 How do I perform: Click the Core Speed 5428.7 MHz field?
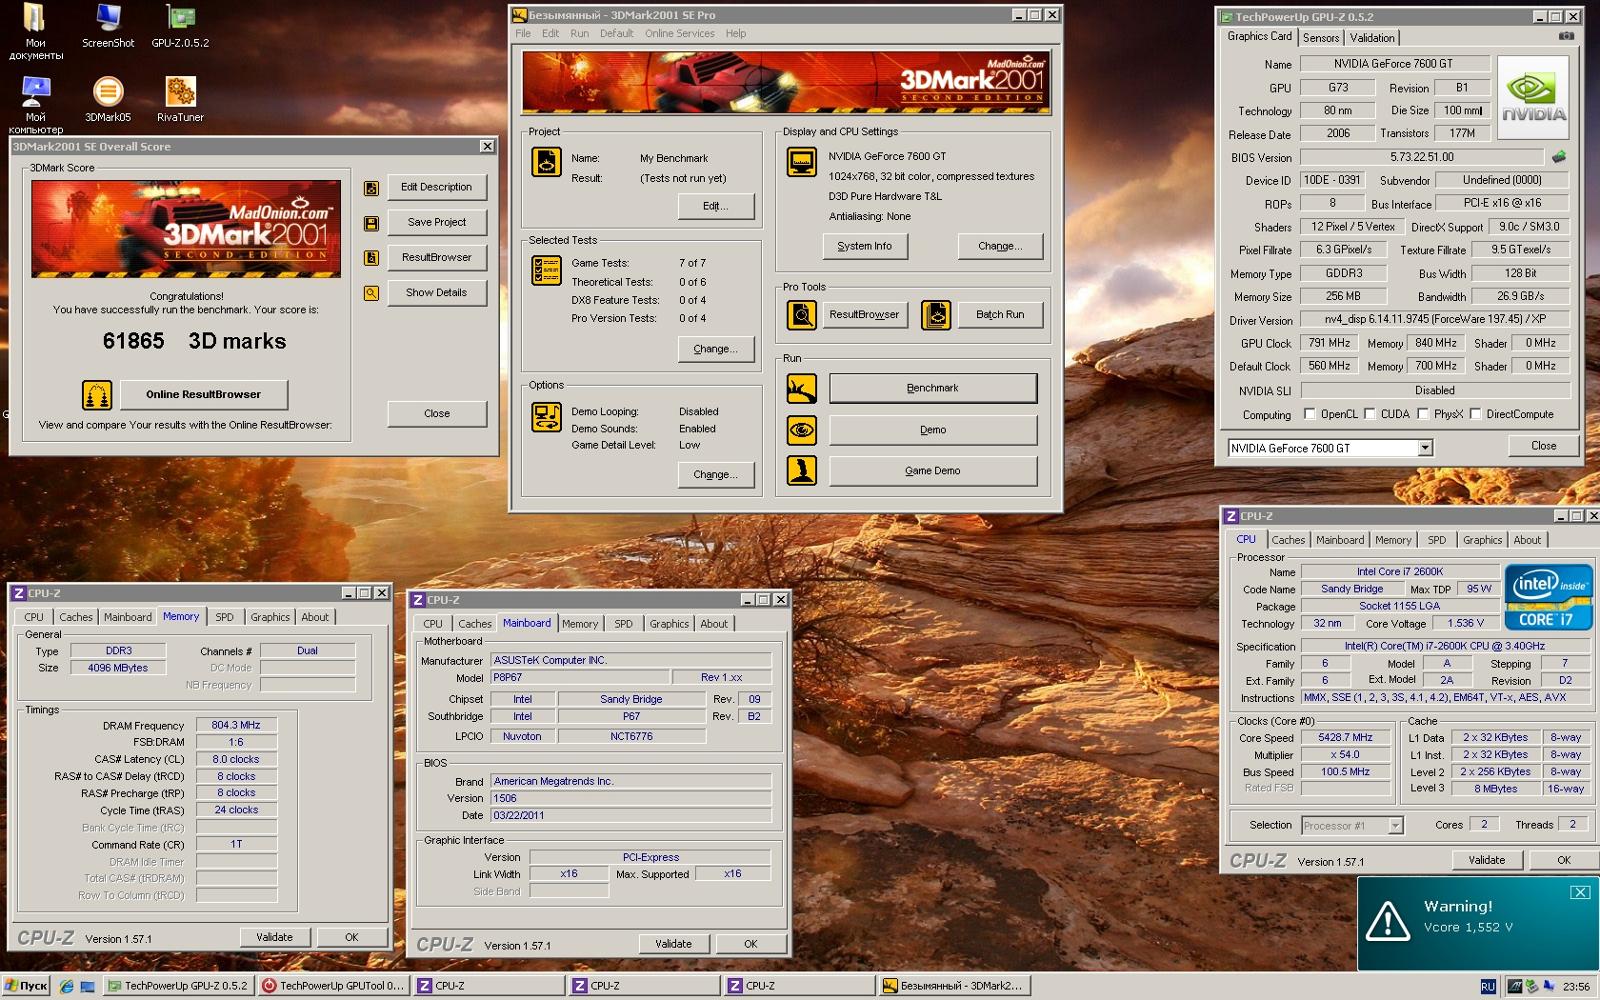coord(1345,738)
